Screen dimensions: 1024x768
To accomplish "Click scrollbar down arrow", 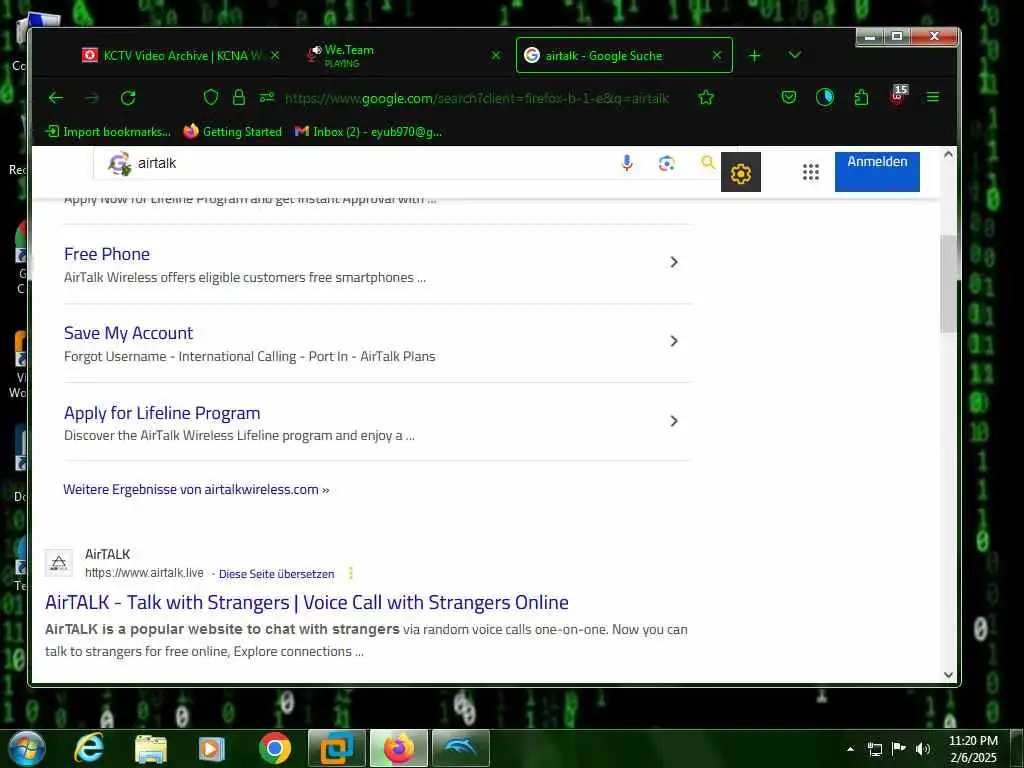I will point(948,675).
